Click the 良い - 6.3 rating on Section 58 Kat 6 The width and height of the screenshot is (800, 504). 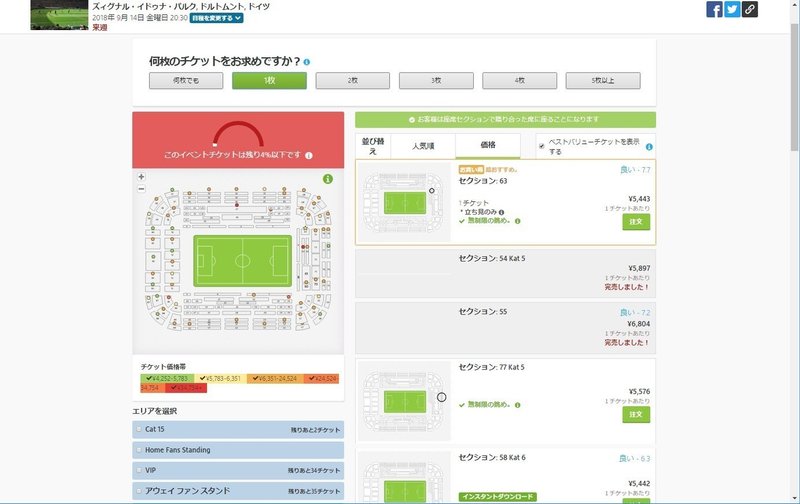click(x=635, y=459)
